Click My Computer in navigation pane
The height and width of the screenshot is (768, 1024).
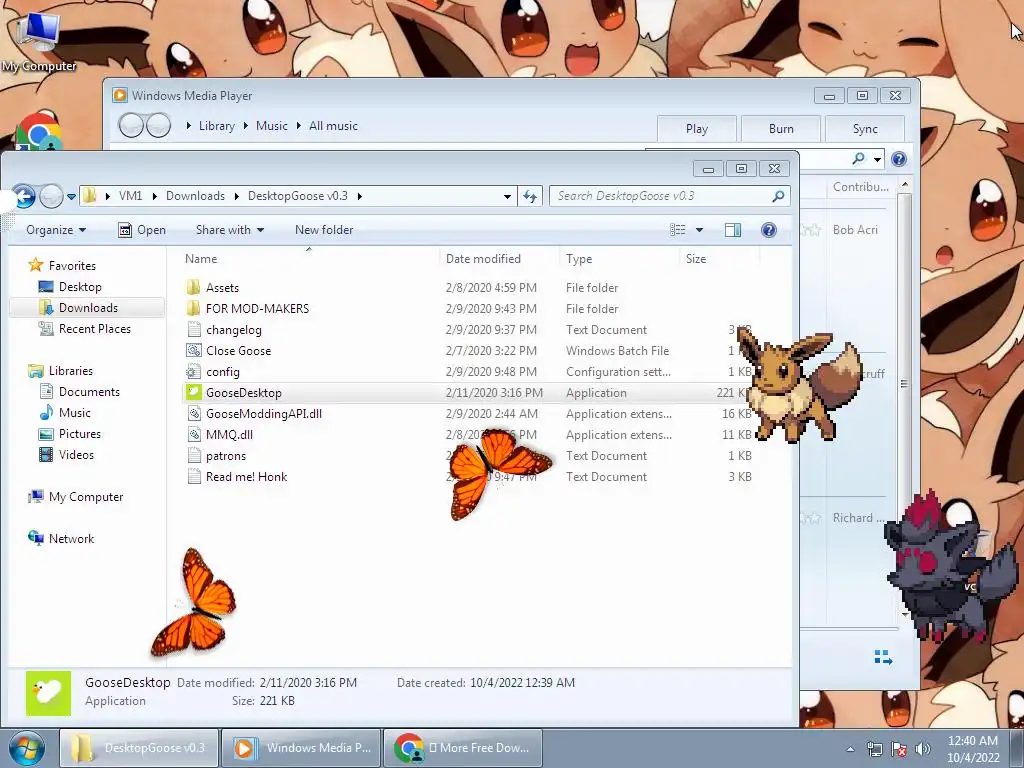click(86, 497)
